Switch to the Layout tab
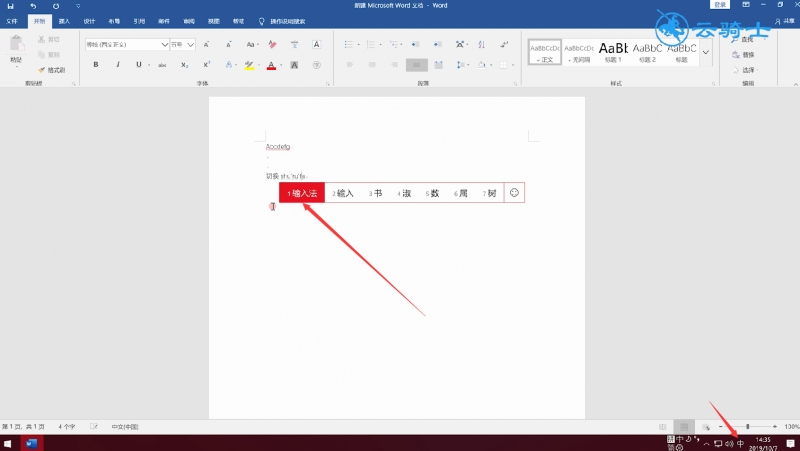The height and width of the screenshot is (451, 800). [114, 21]
